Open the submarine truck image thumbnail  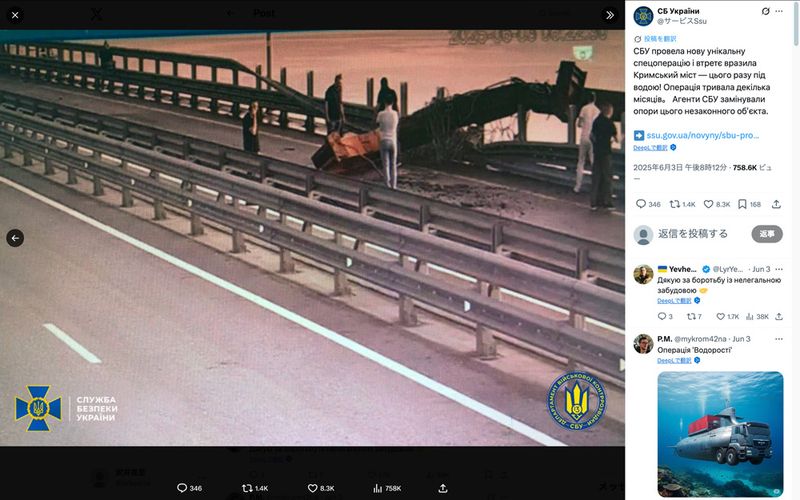point(720,434)
